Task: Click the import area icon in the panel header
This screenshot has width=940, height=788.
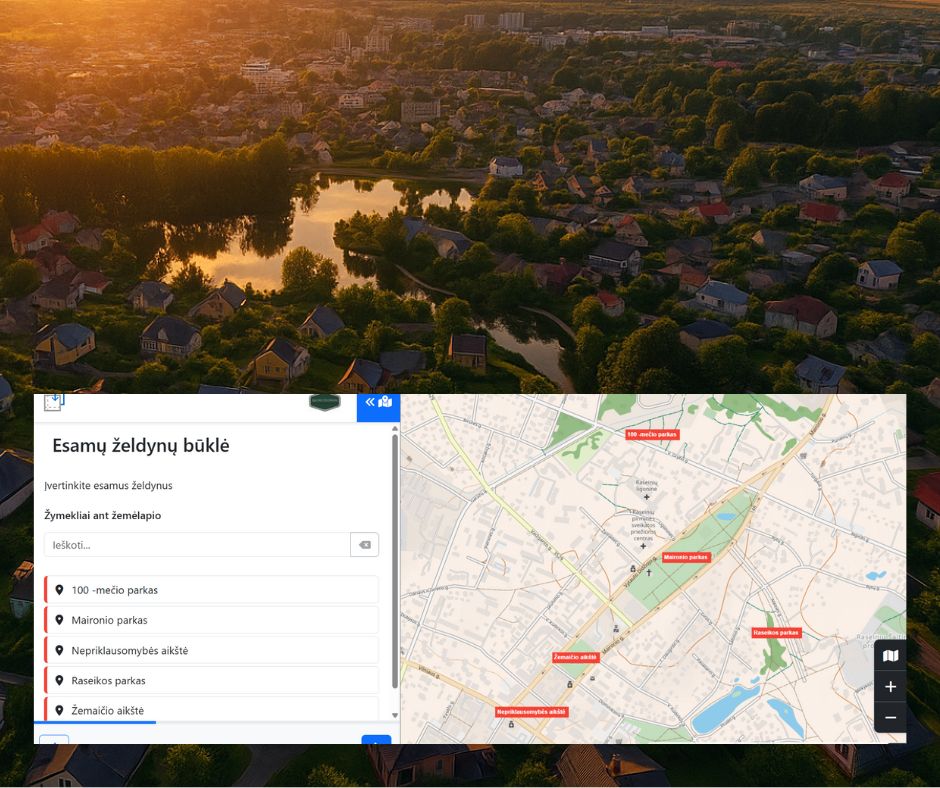Action: point(54,402)
